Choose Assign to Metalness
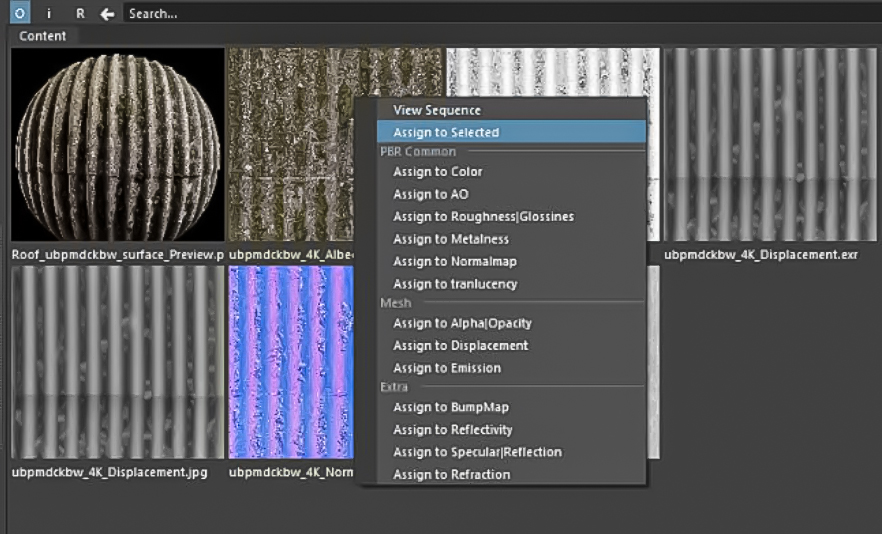The height and width of the screenshot is (534, 882). click(x=451, y=239)
